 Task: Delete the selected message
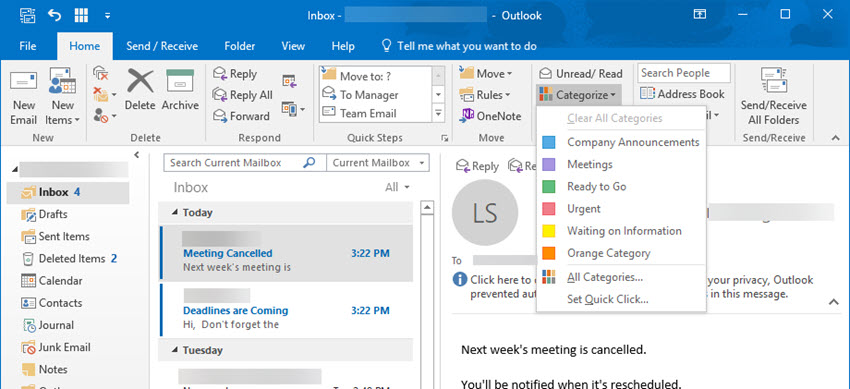click(x=140, y=89)
